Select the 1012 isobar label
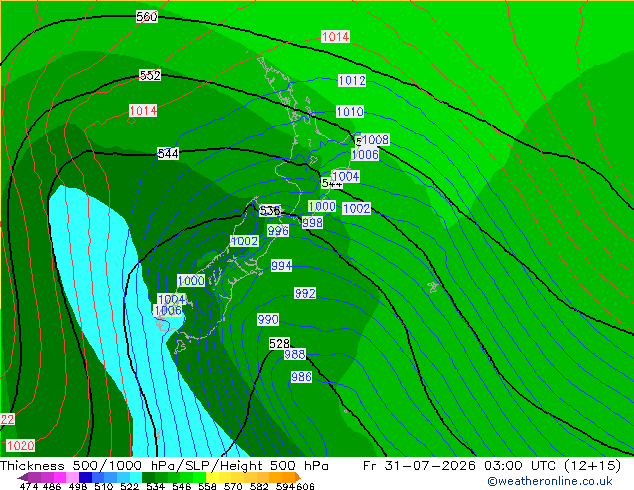Screen dimensions: 634x490 coord(352,80)
